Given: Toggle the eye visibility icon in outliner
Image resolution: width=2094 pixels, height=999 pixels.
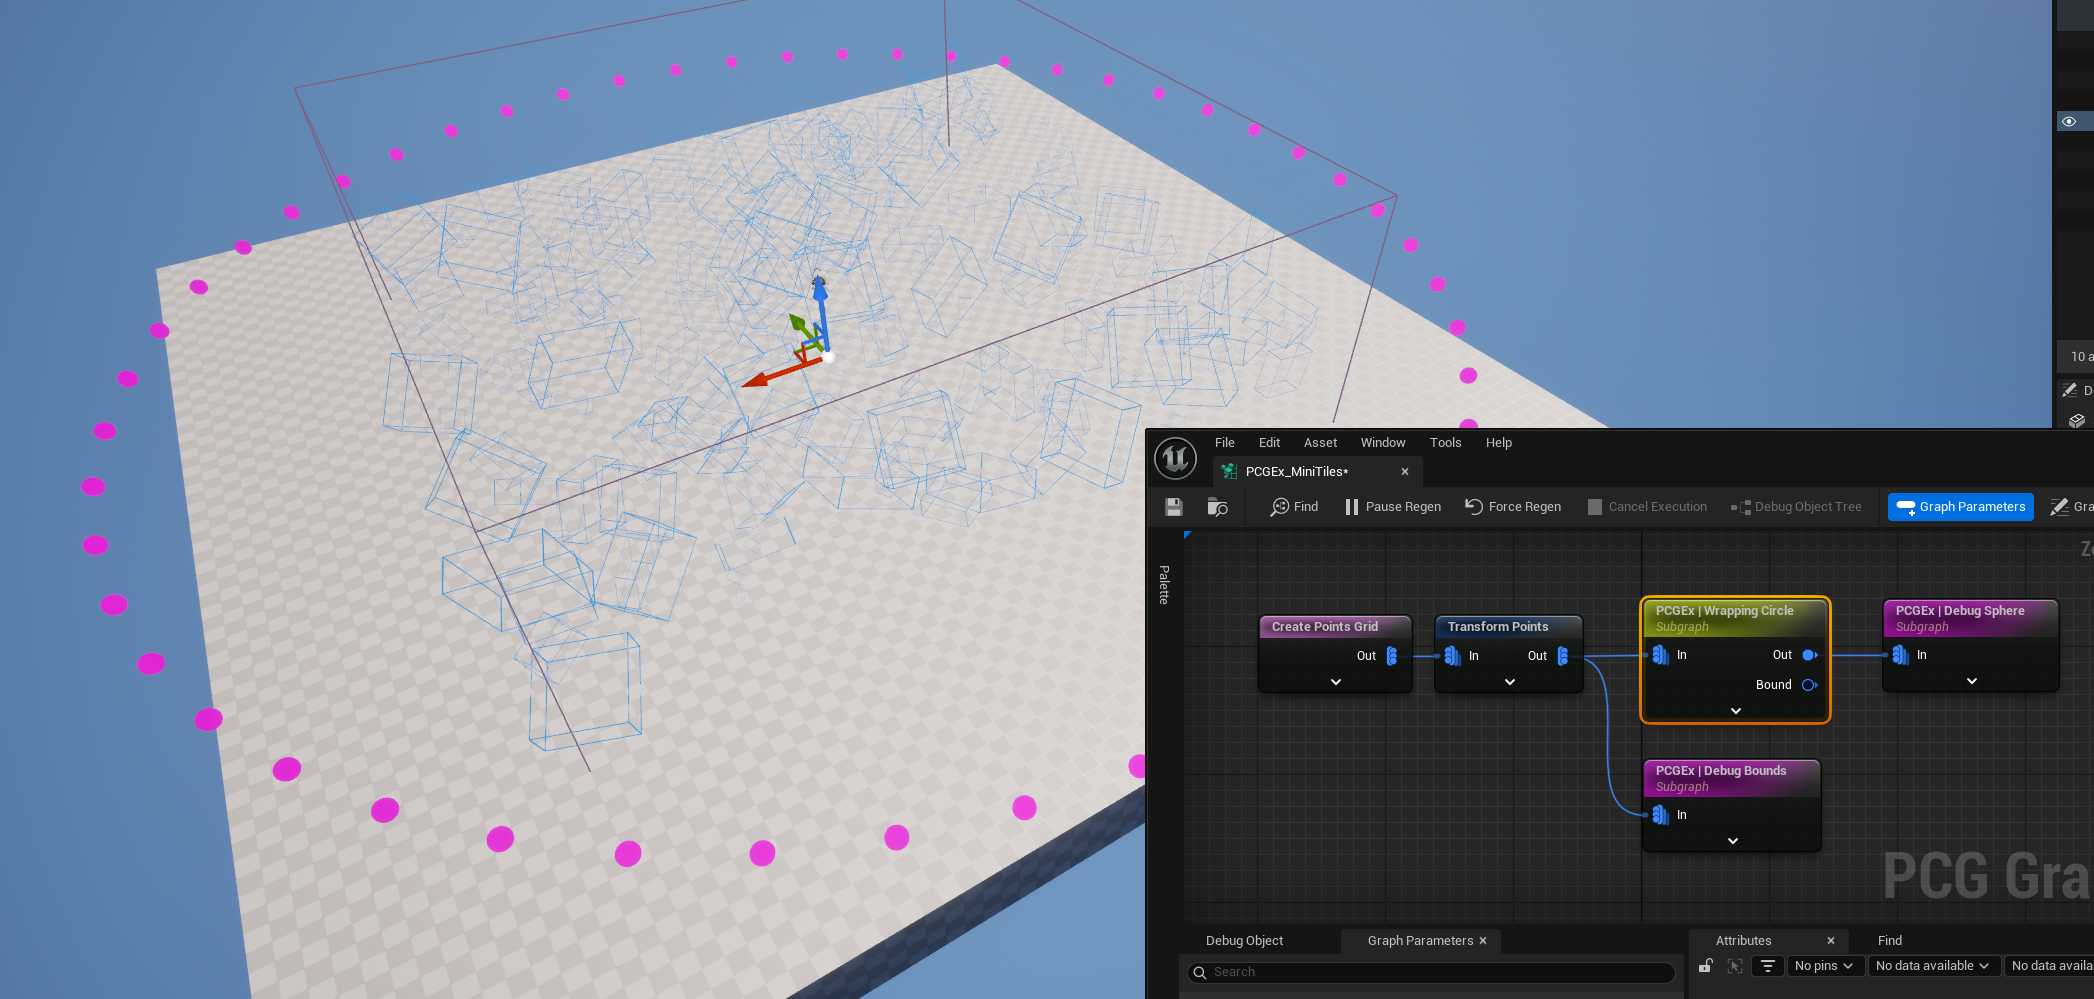Looking at the screenshot, I should [x=2069, y=122].
